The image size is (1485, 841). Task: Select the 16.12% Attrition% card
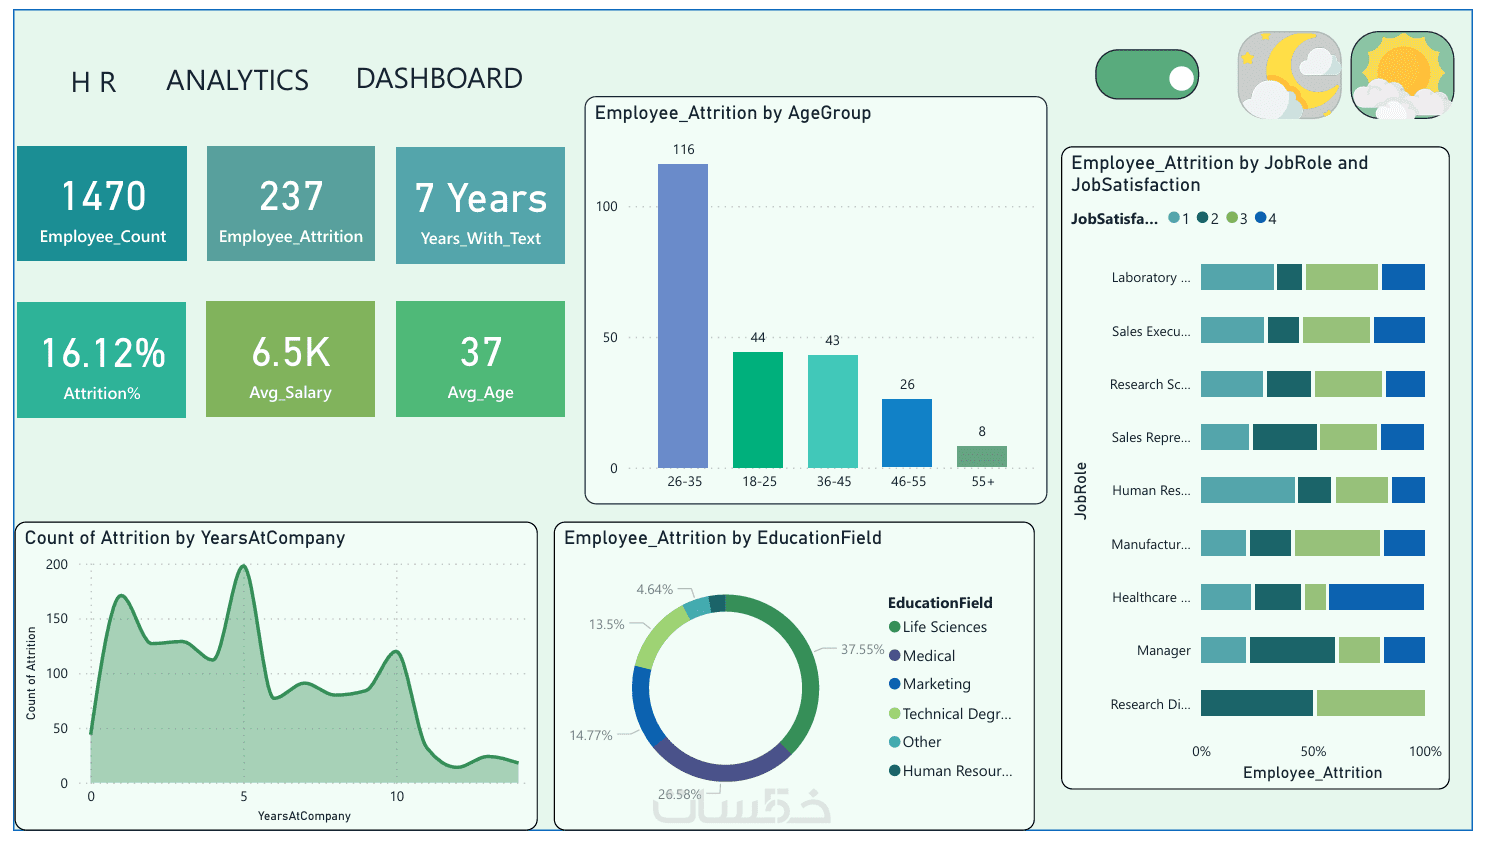102,360
